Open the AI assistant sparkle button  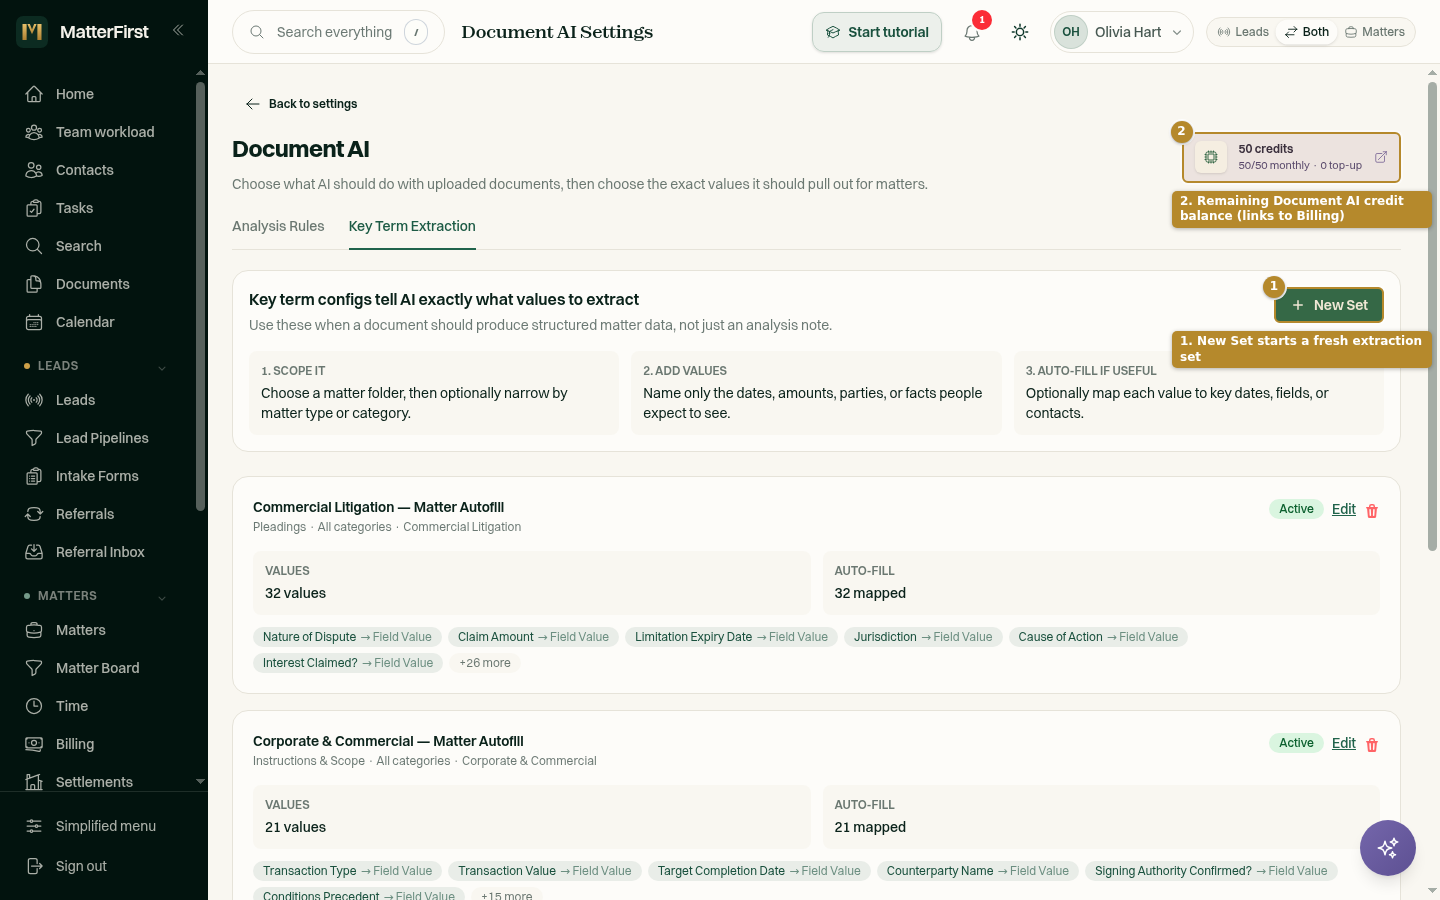coord(1388,848)
